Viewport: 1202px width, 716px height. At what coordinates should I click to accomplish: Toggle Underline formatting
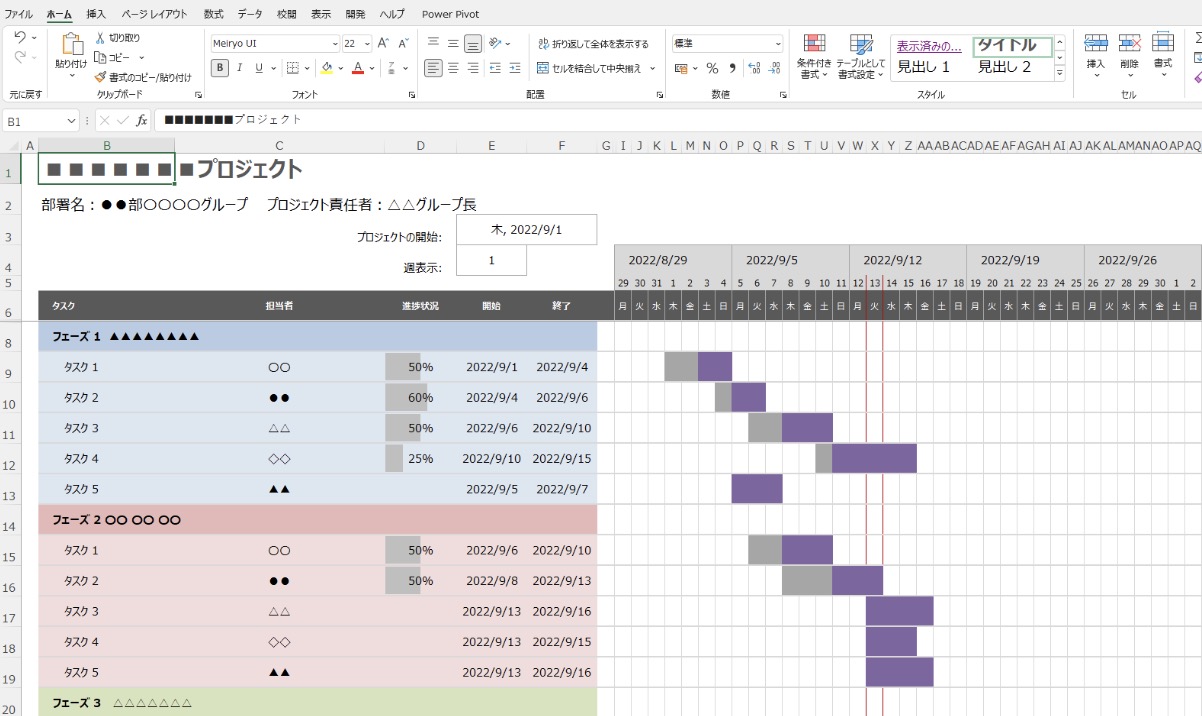[259, 68]
